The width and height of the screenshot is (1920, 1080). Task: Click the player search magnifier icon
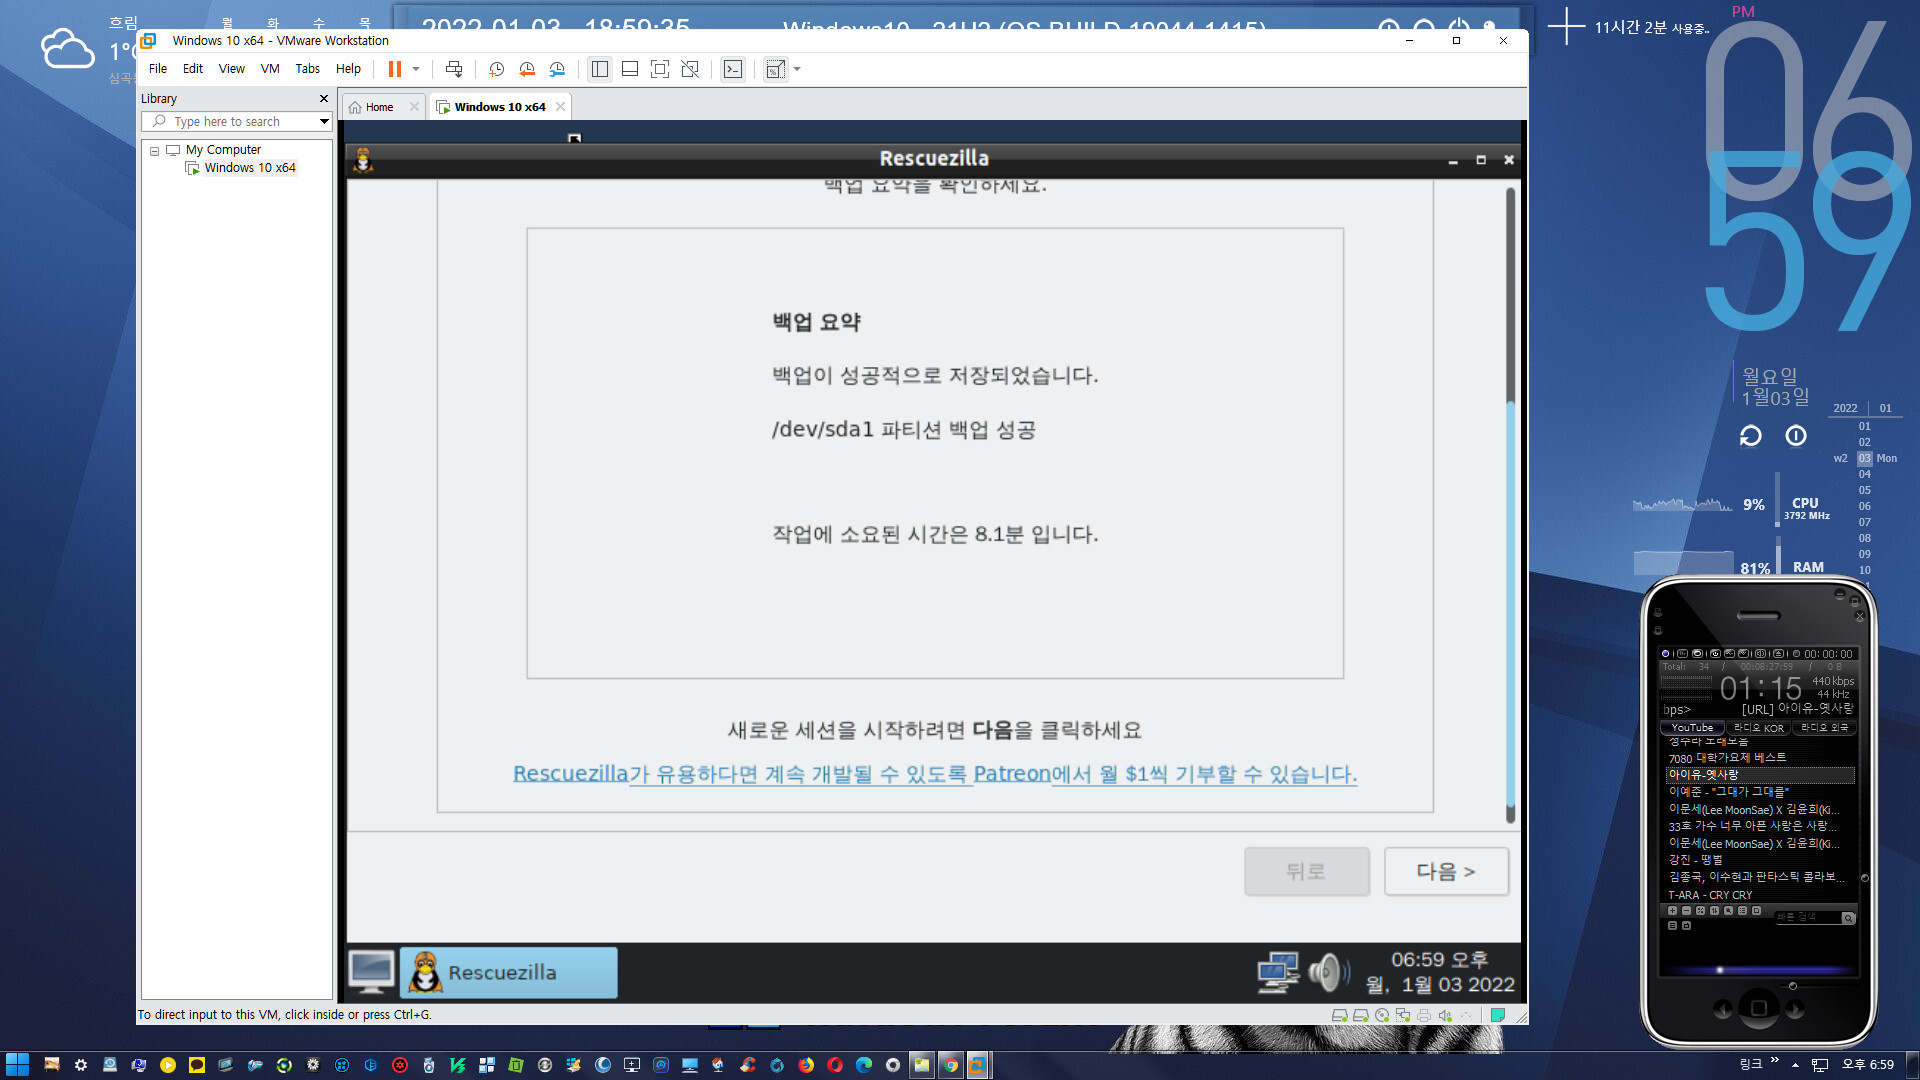coord(1848,918)
